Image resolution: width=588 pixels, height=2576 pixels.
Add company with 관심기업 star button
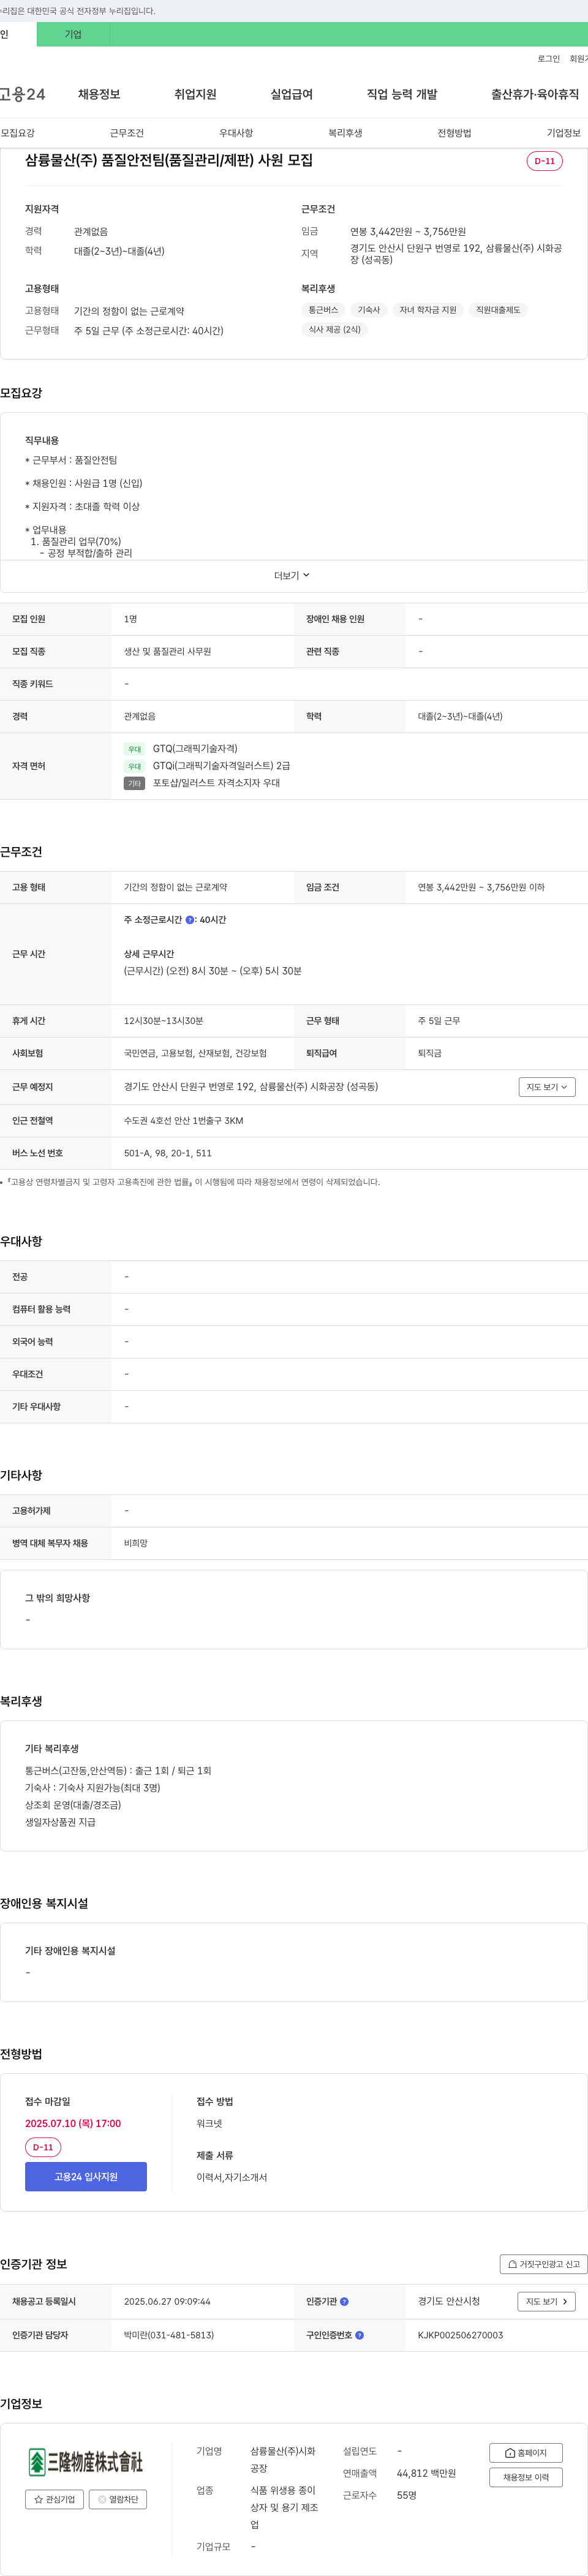[54, 2499]
